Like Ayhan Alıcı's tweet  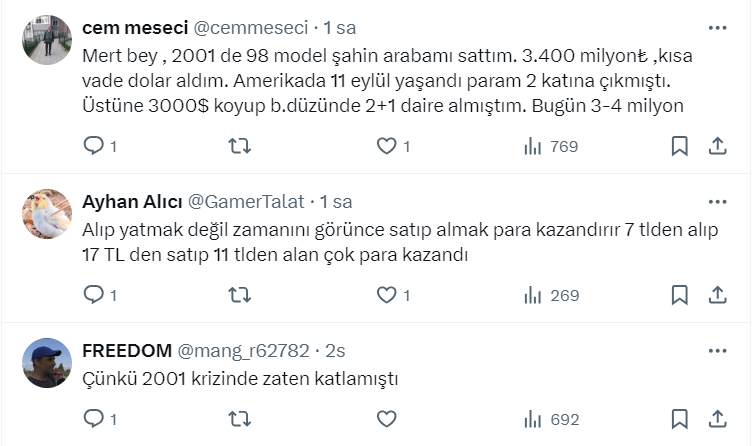tap(386, 295)
